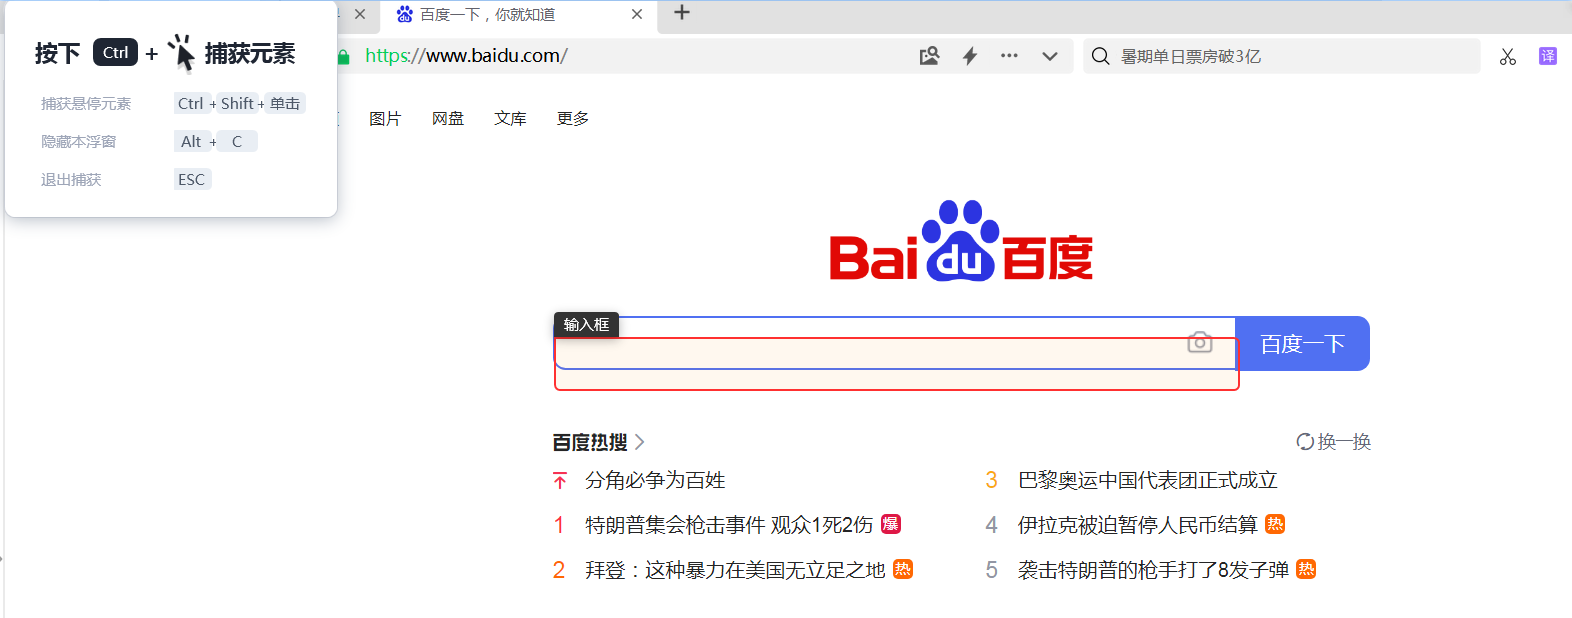Open hot search 拜登：这种暴力在美国无立足之地
The image size is (1572, 618).
point(735,570)
